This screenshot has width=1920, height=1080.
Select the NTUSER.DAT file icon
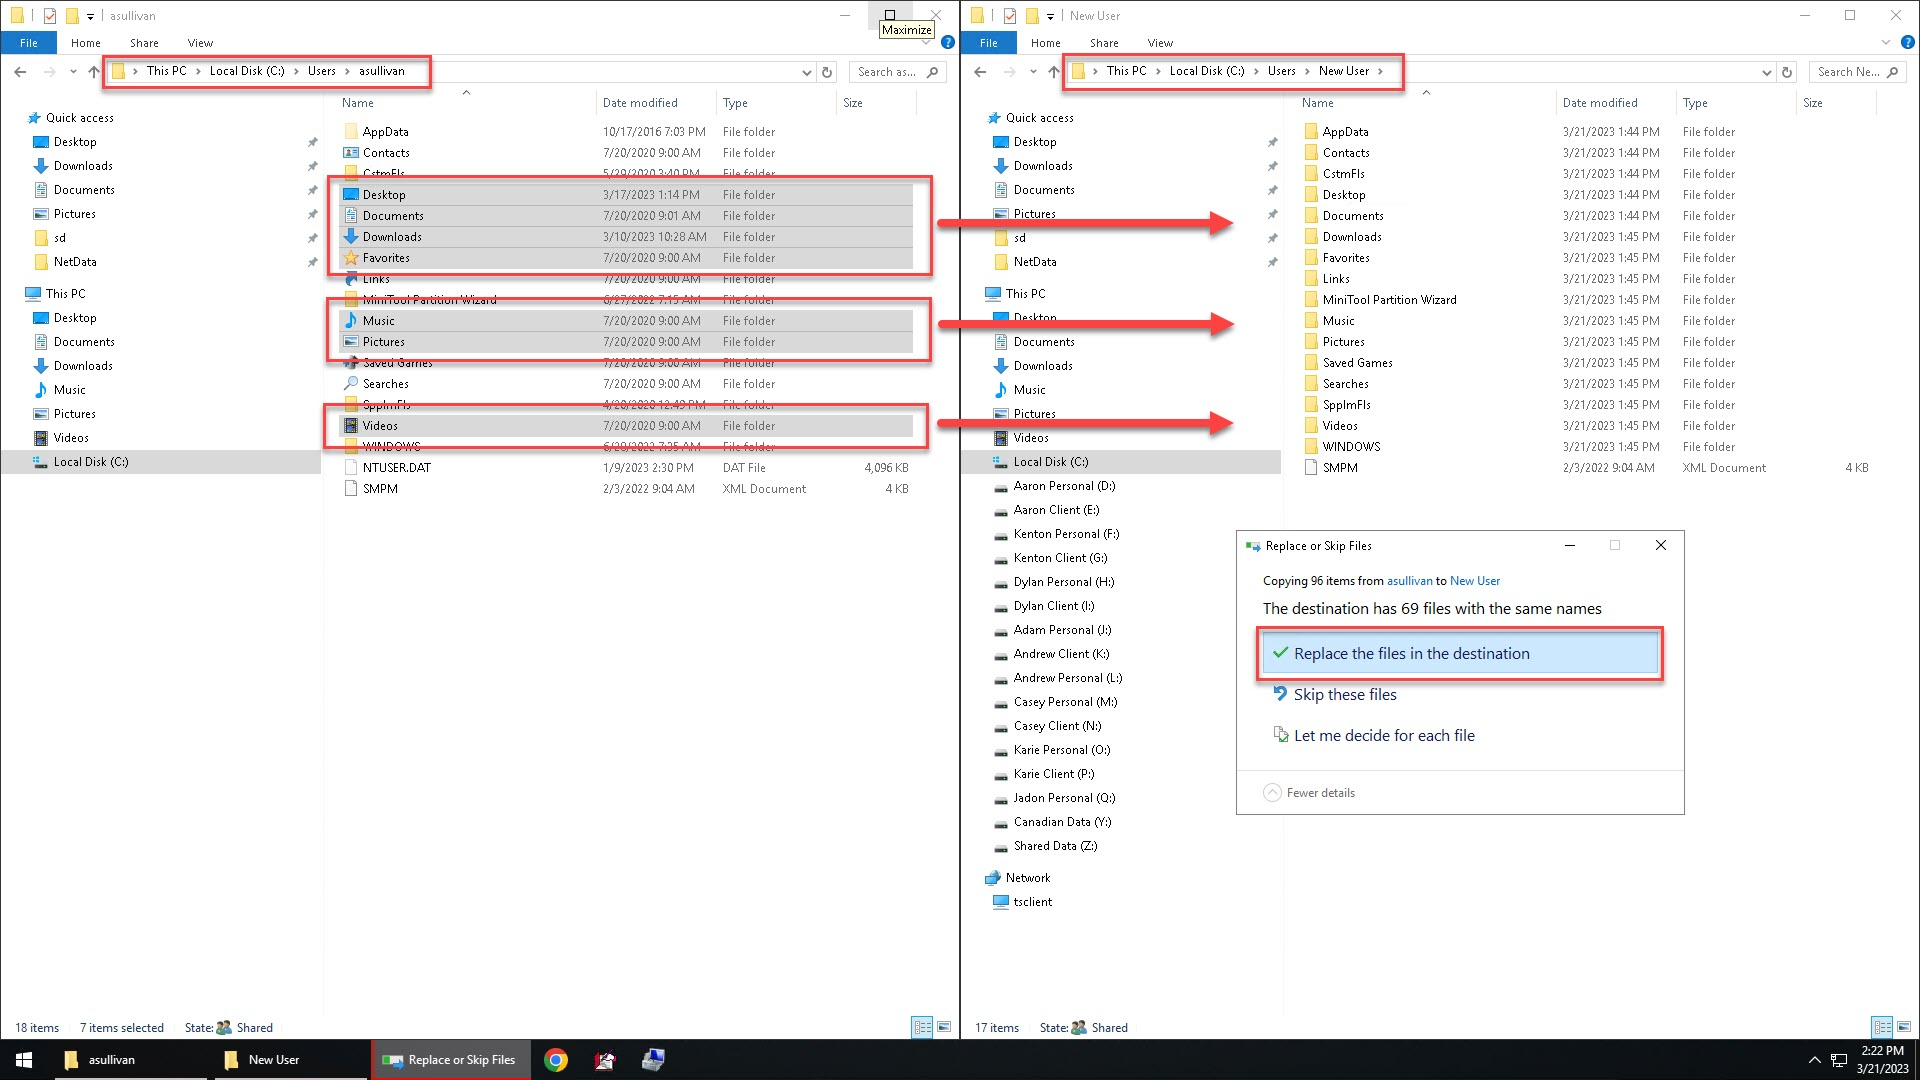[x=351, y=468]
